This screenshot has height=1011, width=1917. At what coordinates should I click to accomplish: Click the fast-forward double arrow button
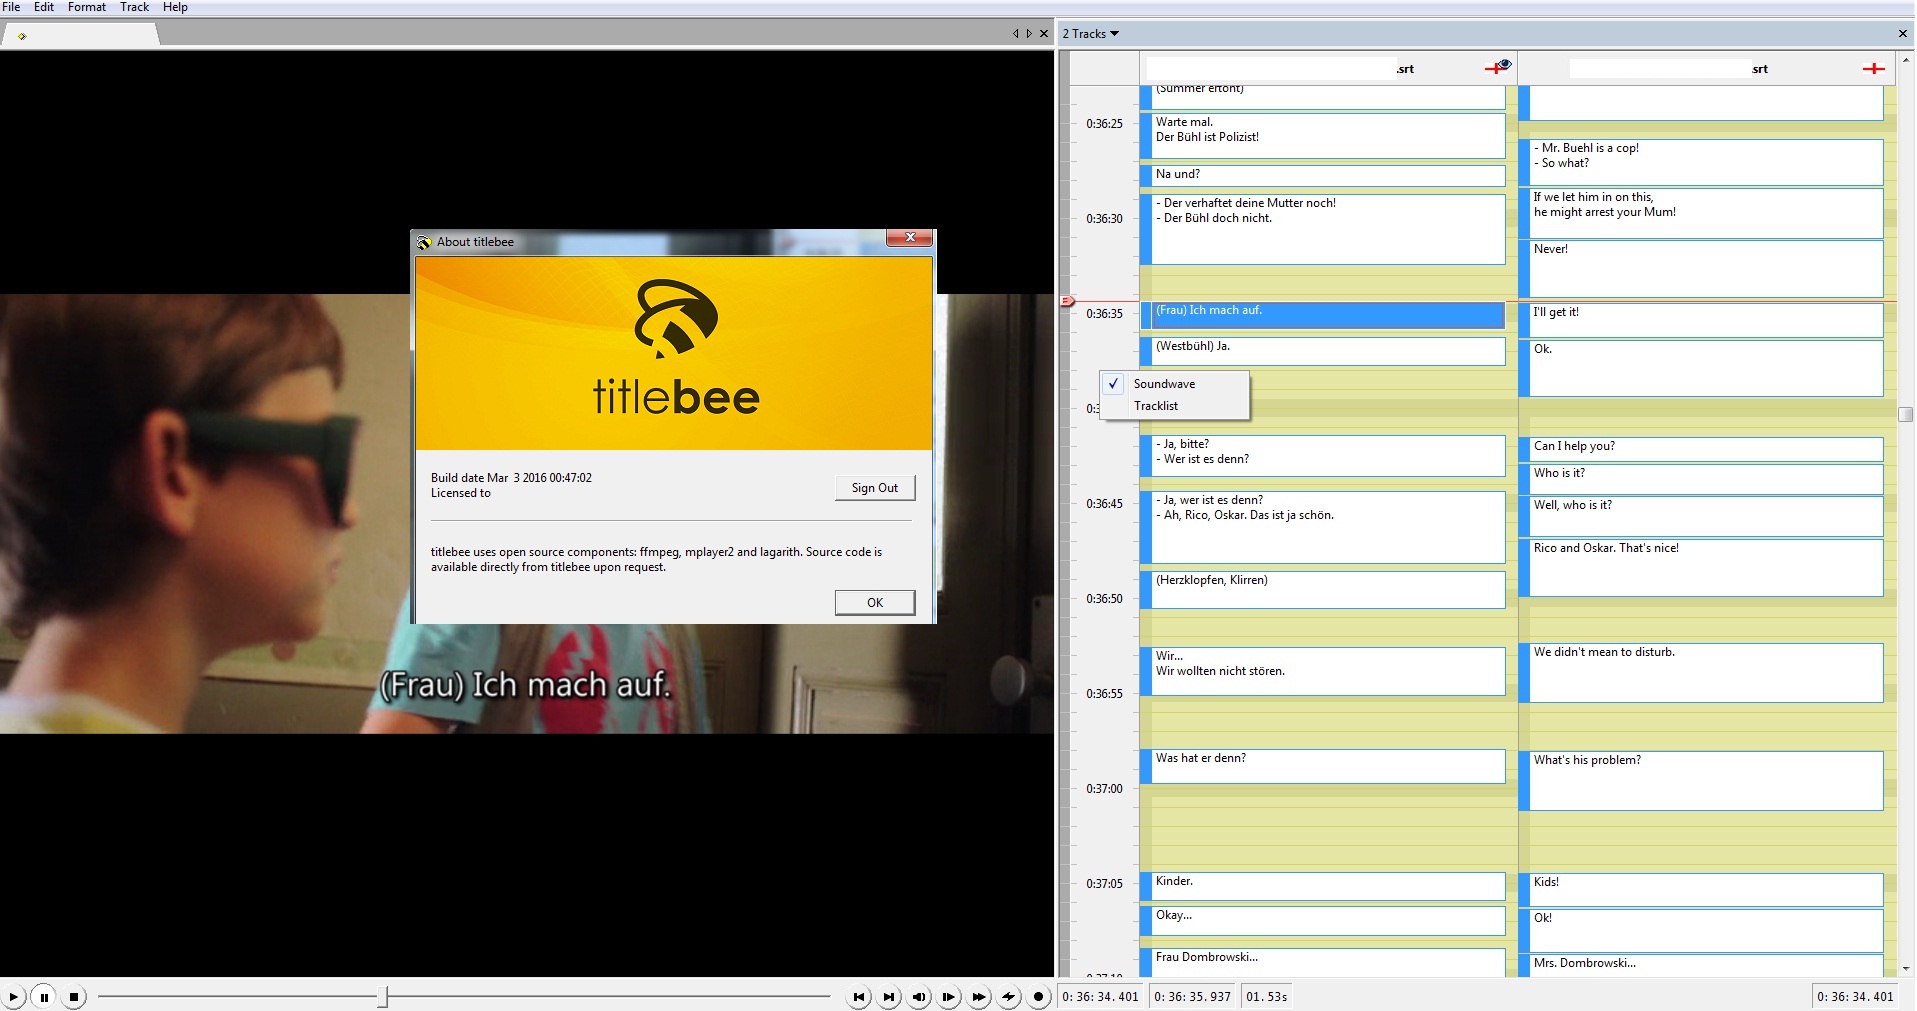pyautogui.click(x=978, y=997)
